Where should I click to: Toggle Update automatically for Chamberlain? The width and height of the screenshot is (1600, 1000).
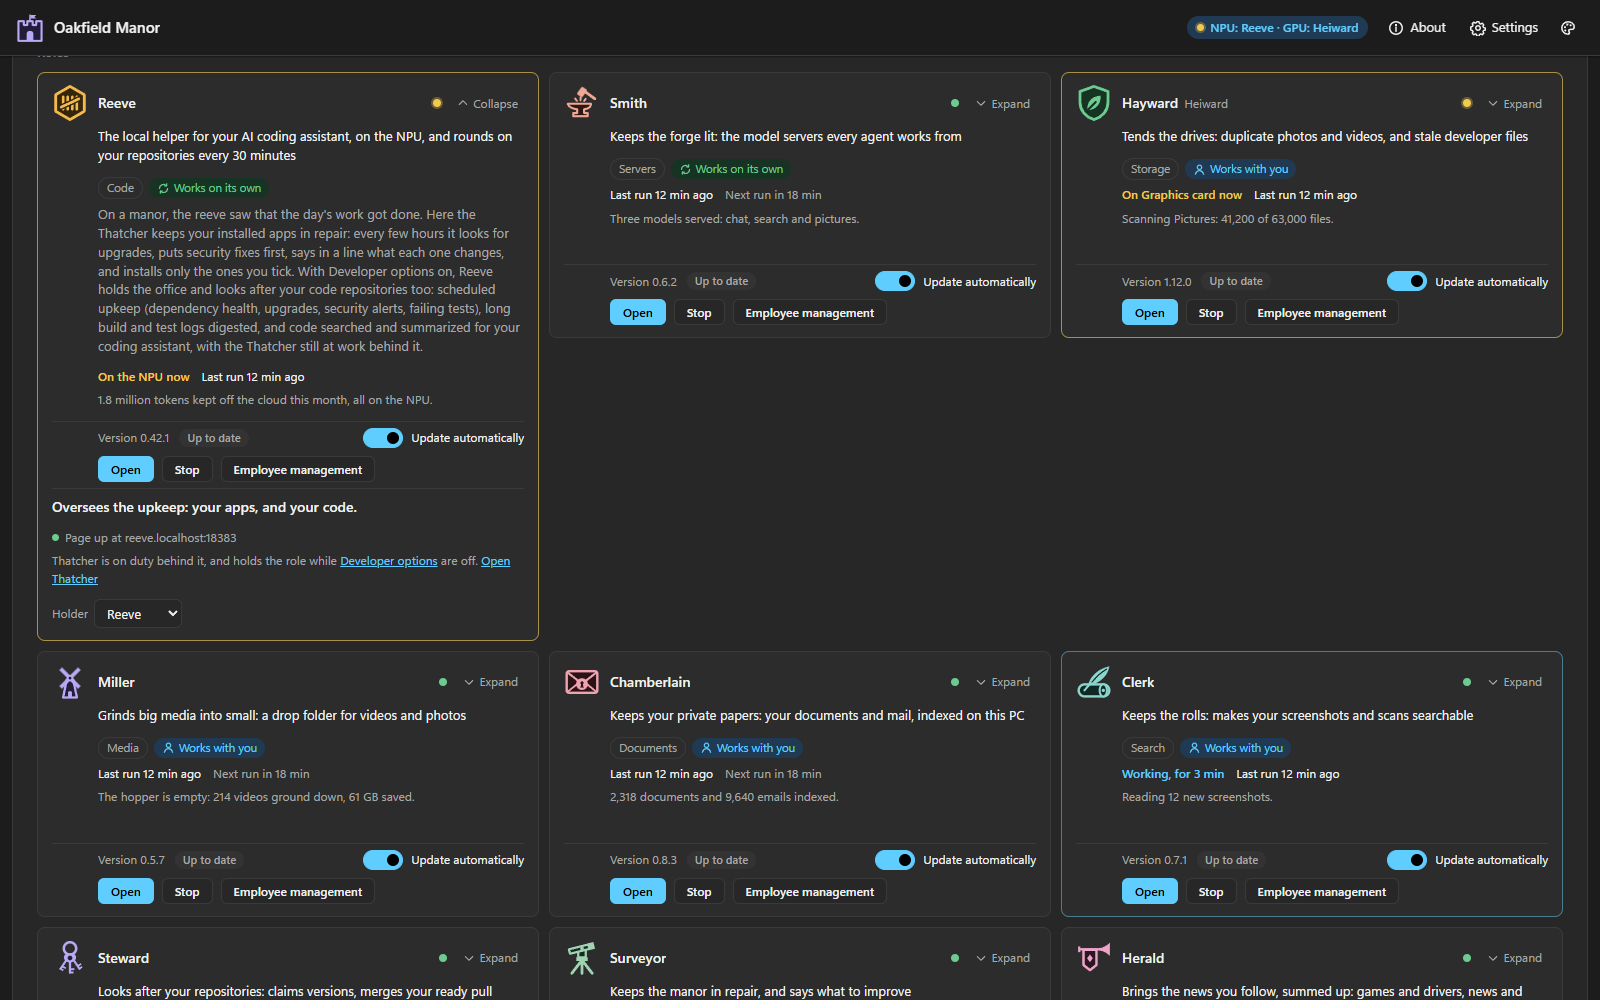895,860
